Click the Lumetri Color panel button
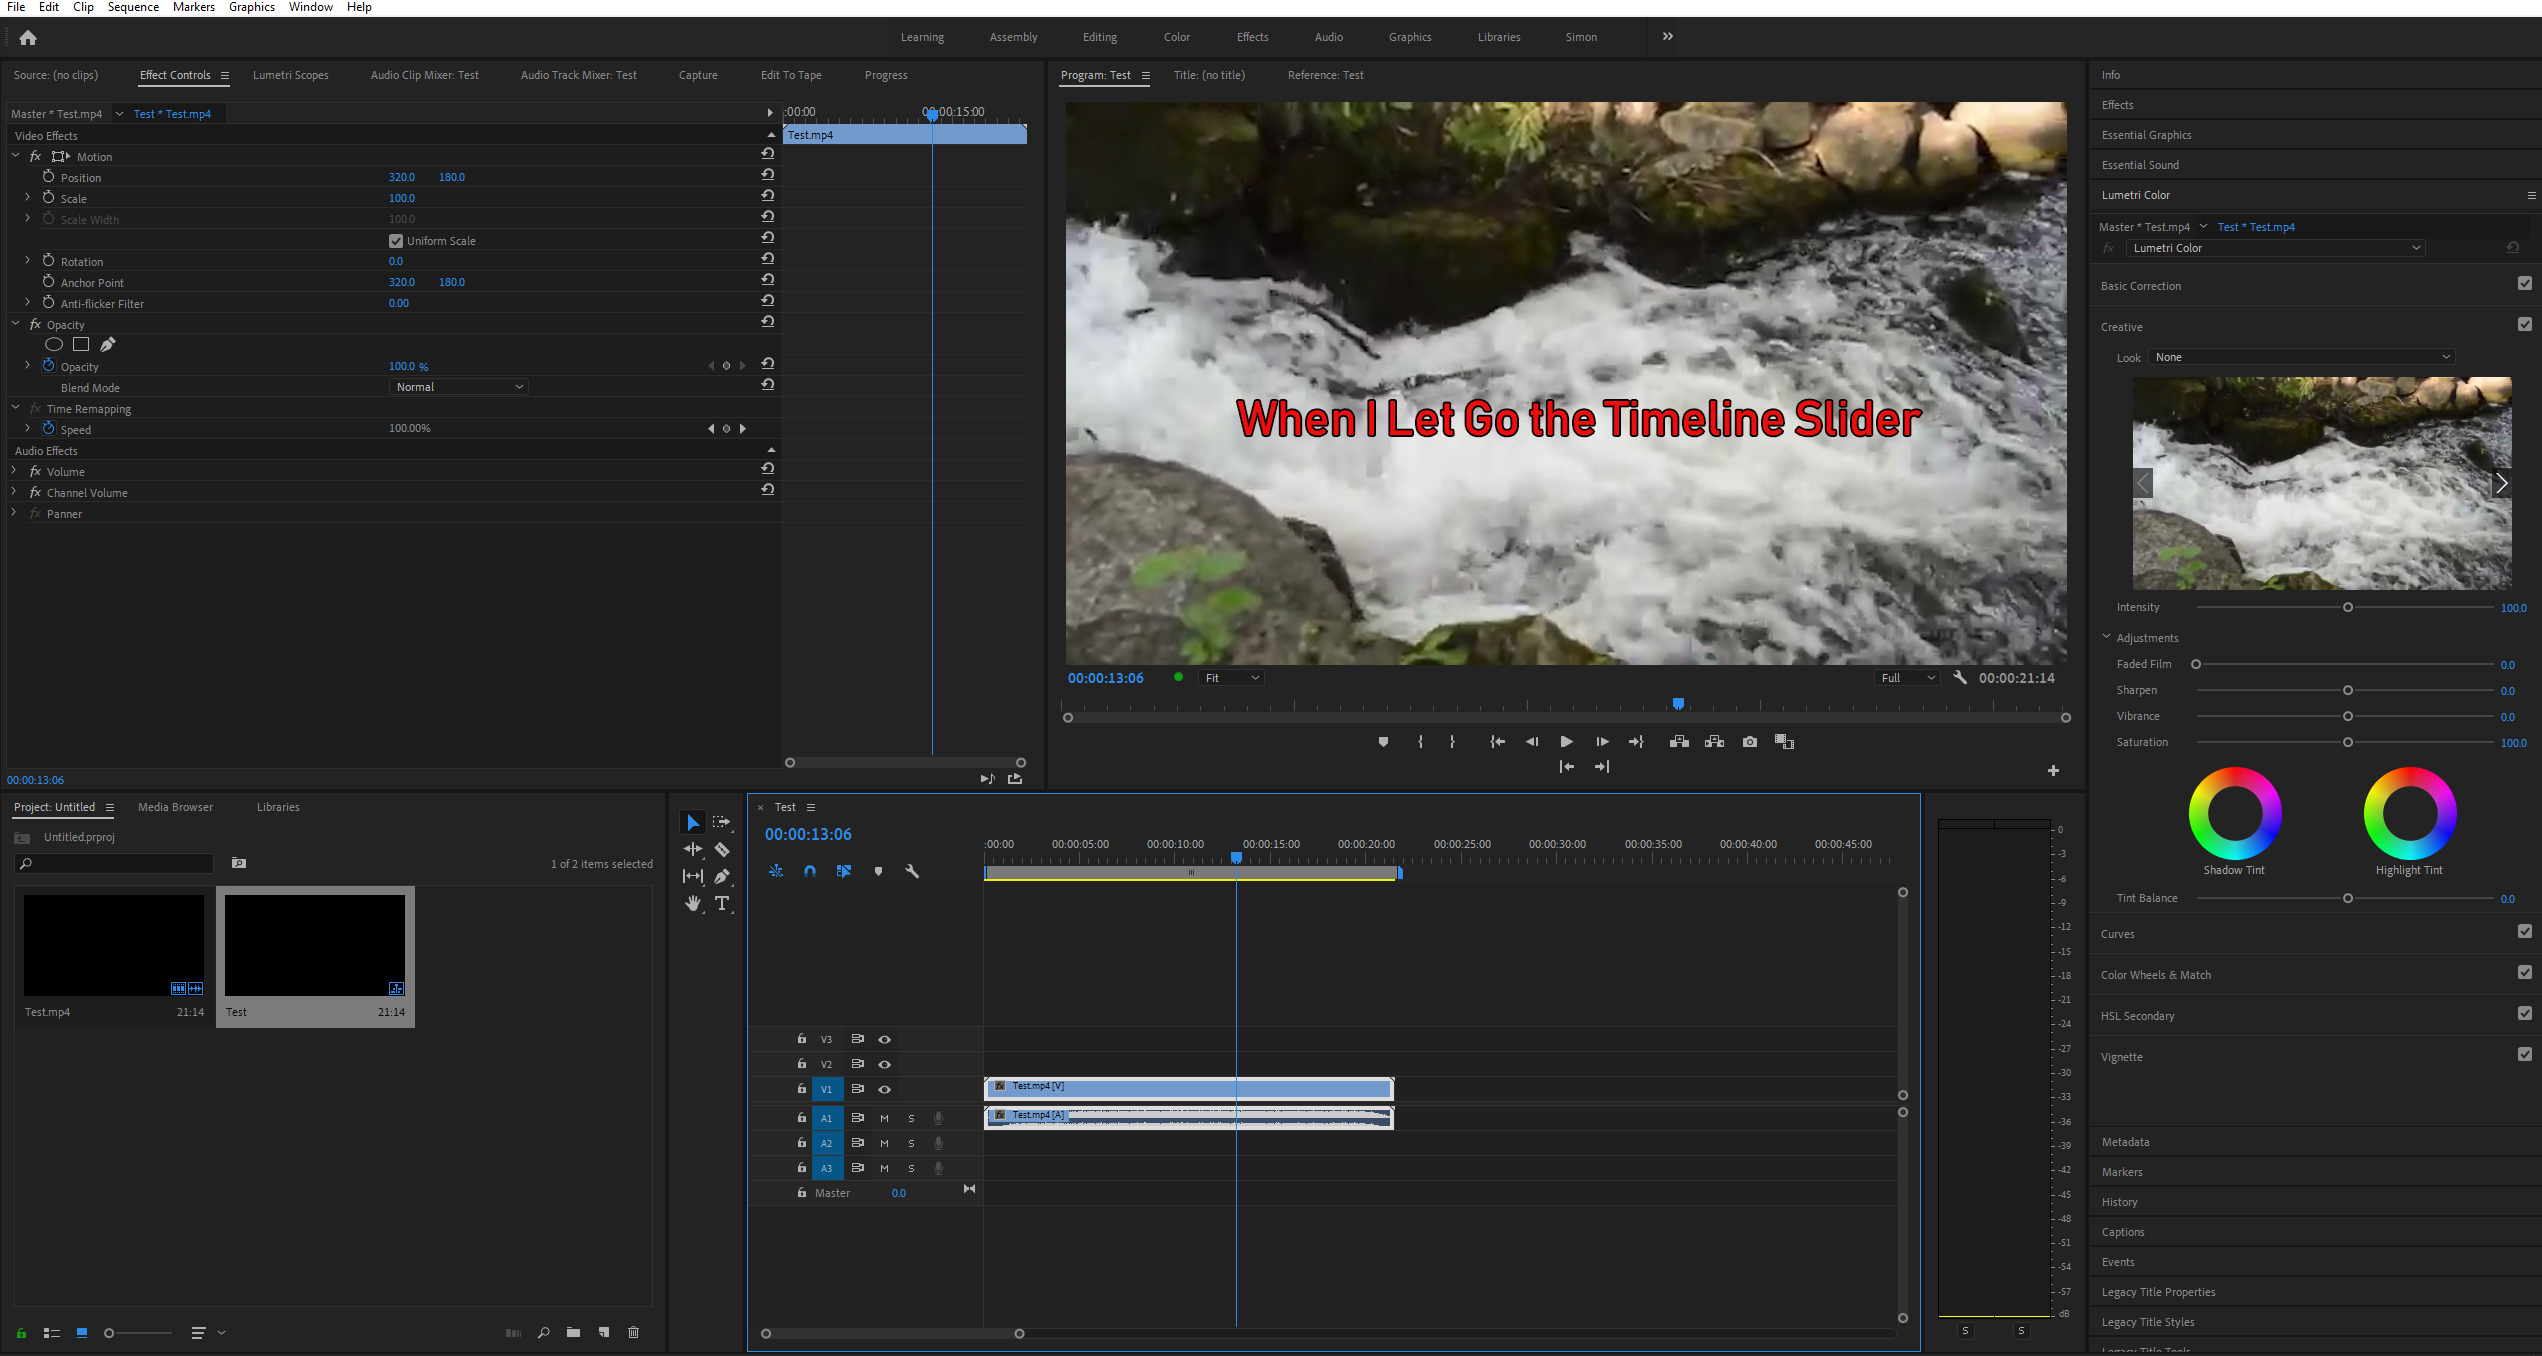Screen dimensions: 2542x1356 [x=2135, y=195]
